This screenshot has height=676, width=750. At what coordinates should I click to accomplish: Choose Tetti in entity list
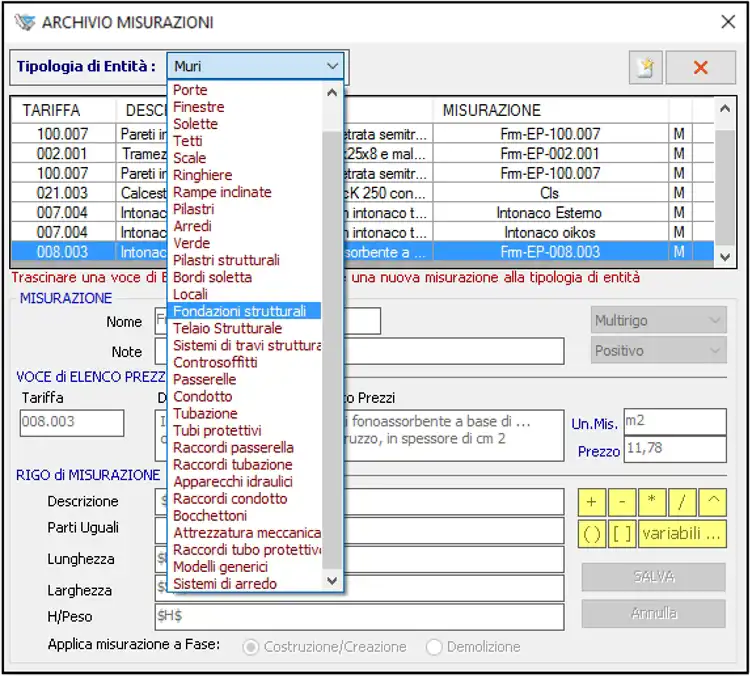pyautogui.click(x=245, y=141)
